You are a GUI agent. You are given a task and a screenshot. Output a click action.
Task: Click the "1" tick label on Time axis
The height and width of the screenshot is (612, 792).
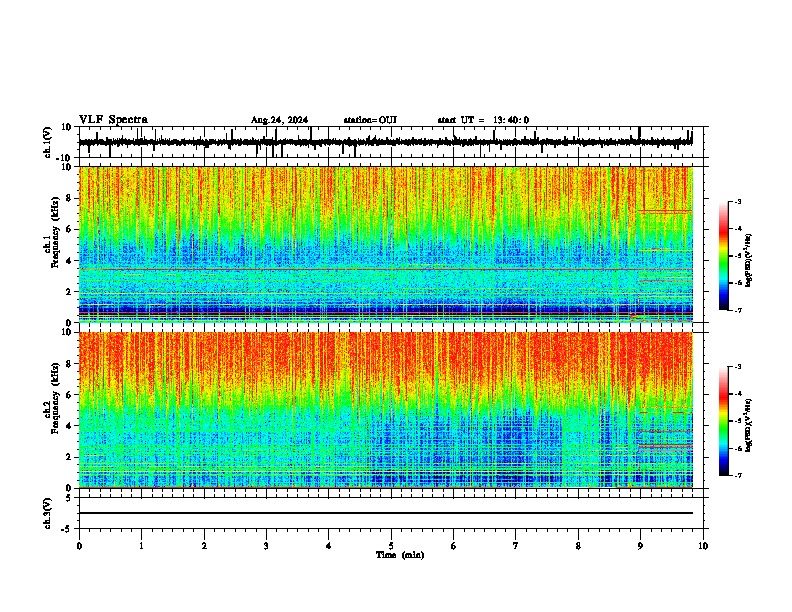click(141, 546)
